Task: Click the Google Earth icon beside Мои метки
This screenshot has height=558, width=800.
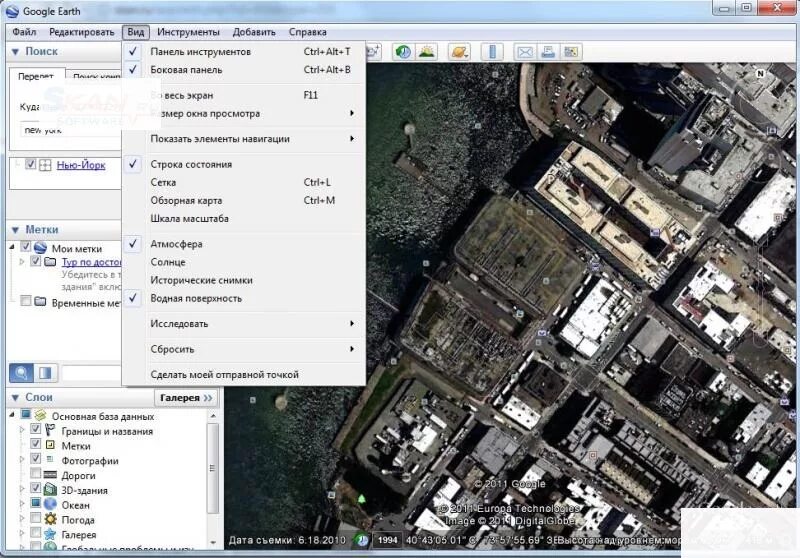Action: pos(40,248)
